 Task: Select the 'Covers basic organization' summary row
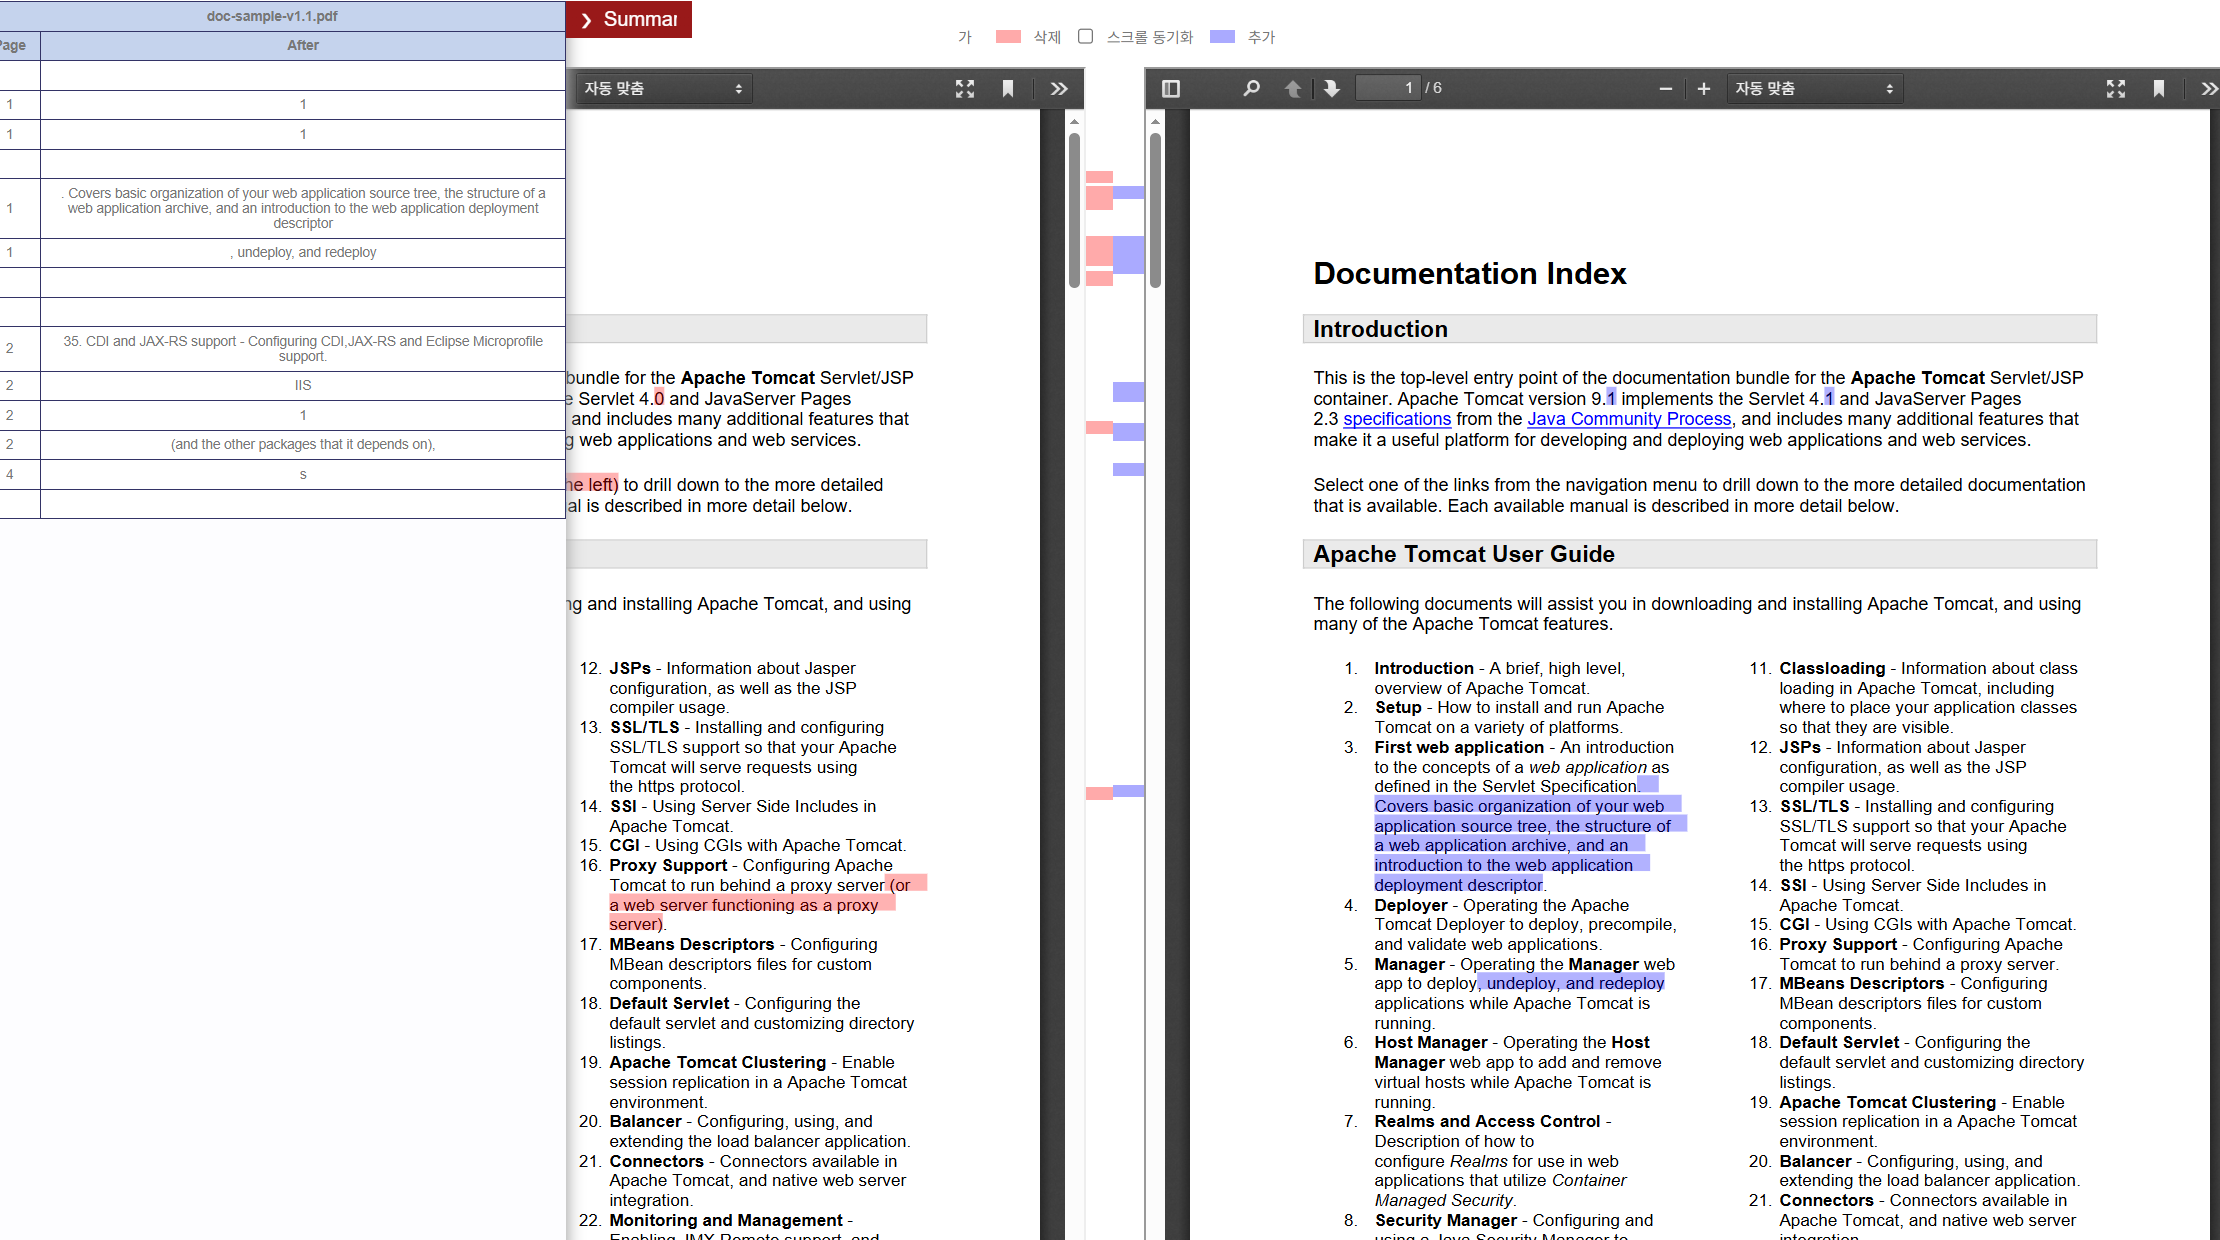click(x=283, y=208)
